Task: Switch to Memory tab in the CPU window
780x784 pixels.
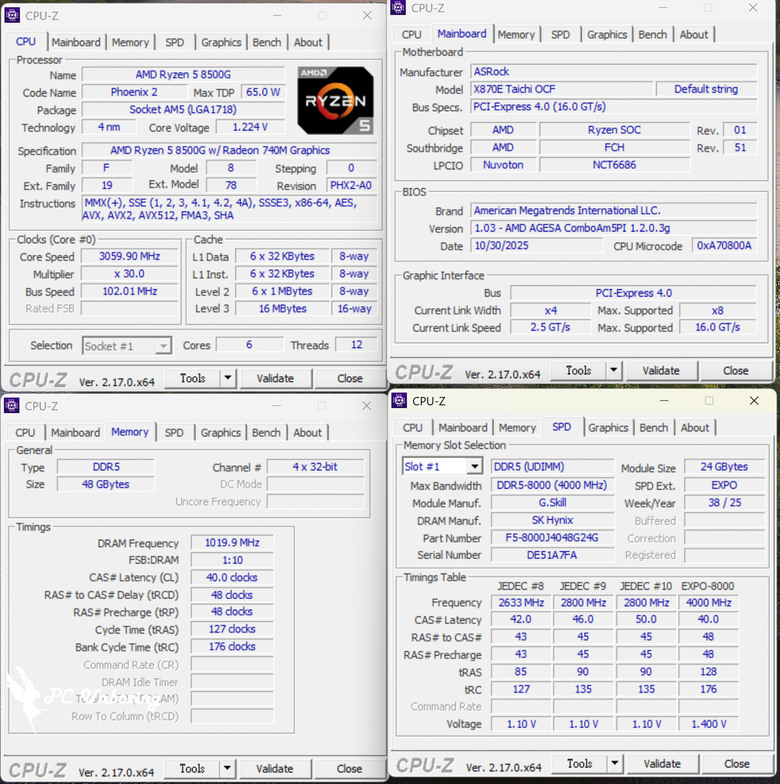Action: click(130, 42)
